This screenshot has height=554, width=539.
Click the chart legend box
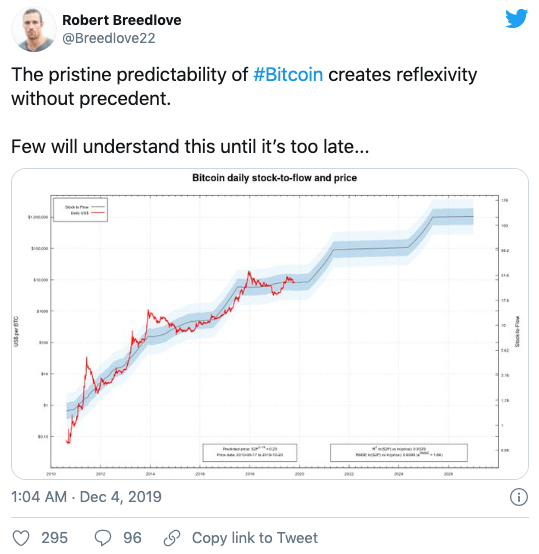80,210
